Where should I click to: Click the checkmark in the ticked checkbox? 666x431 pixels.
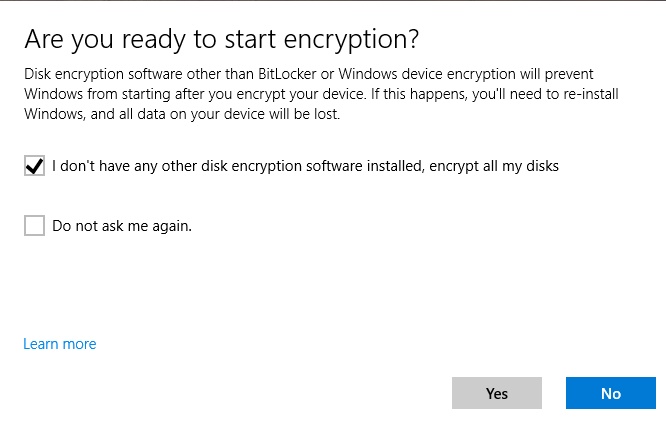[x=34, y=166]
